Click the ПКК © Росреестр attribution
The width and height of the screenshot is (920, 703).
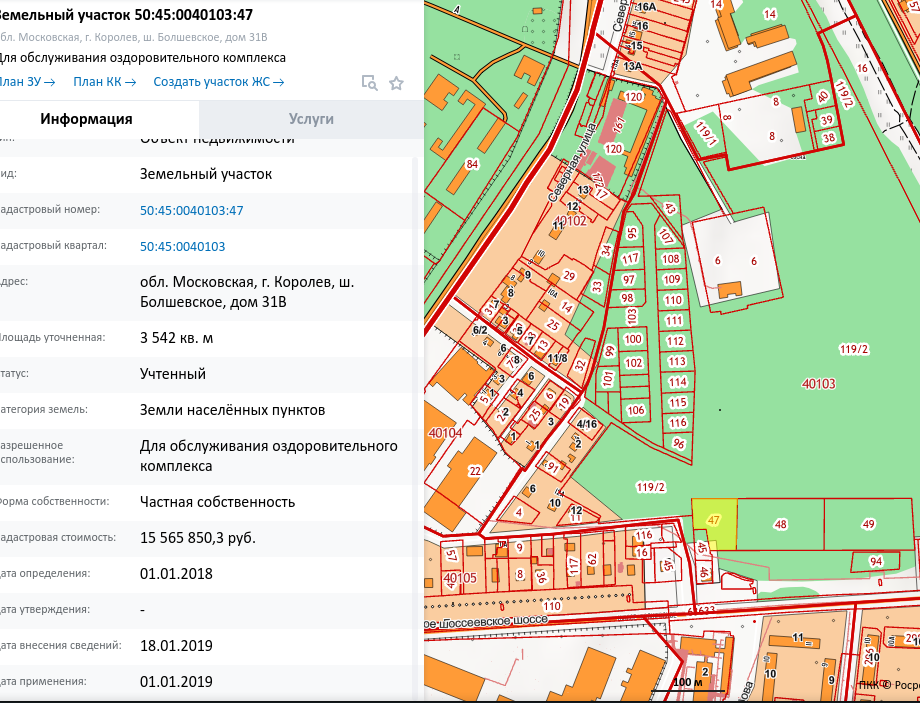point(888,685)
